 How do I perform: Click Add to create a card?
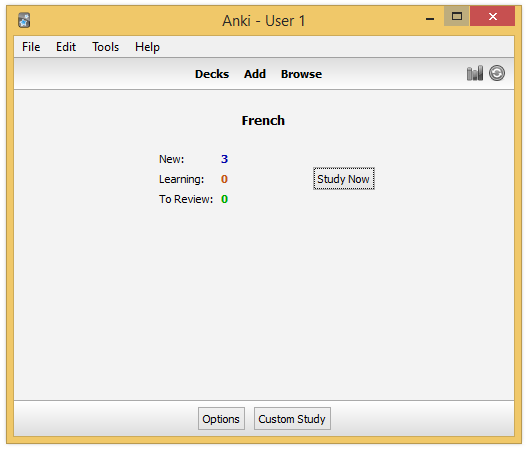(255, 74)
